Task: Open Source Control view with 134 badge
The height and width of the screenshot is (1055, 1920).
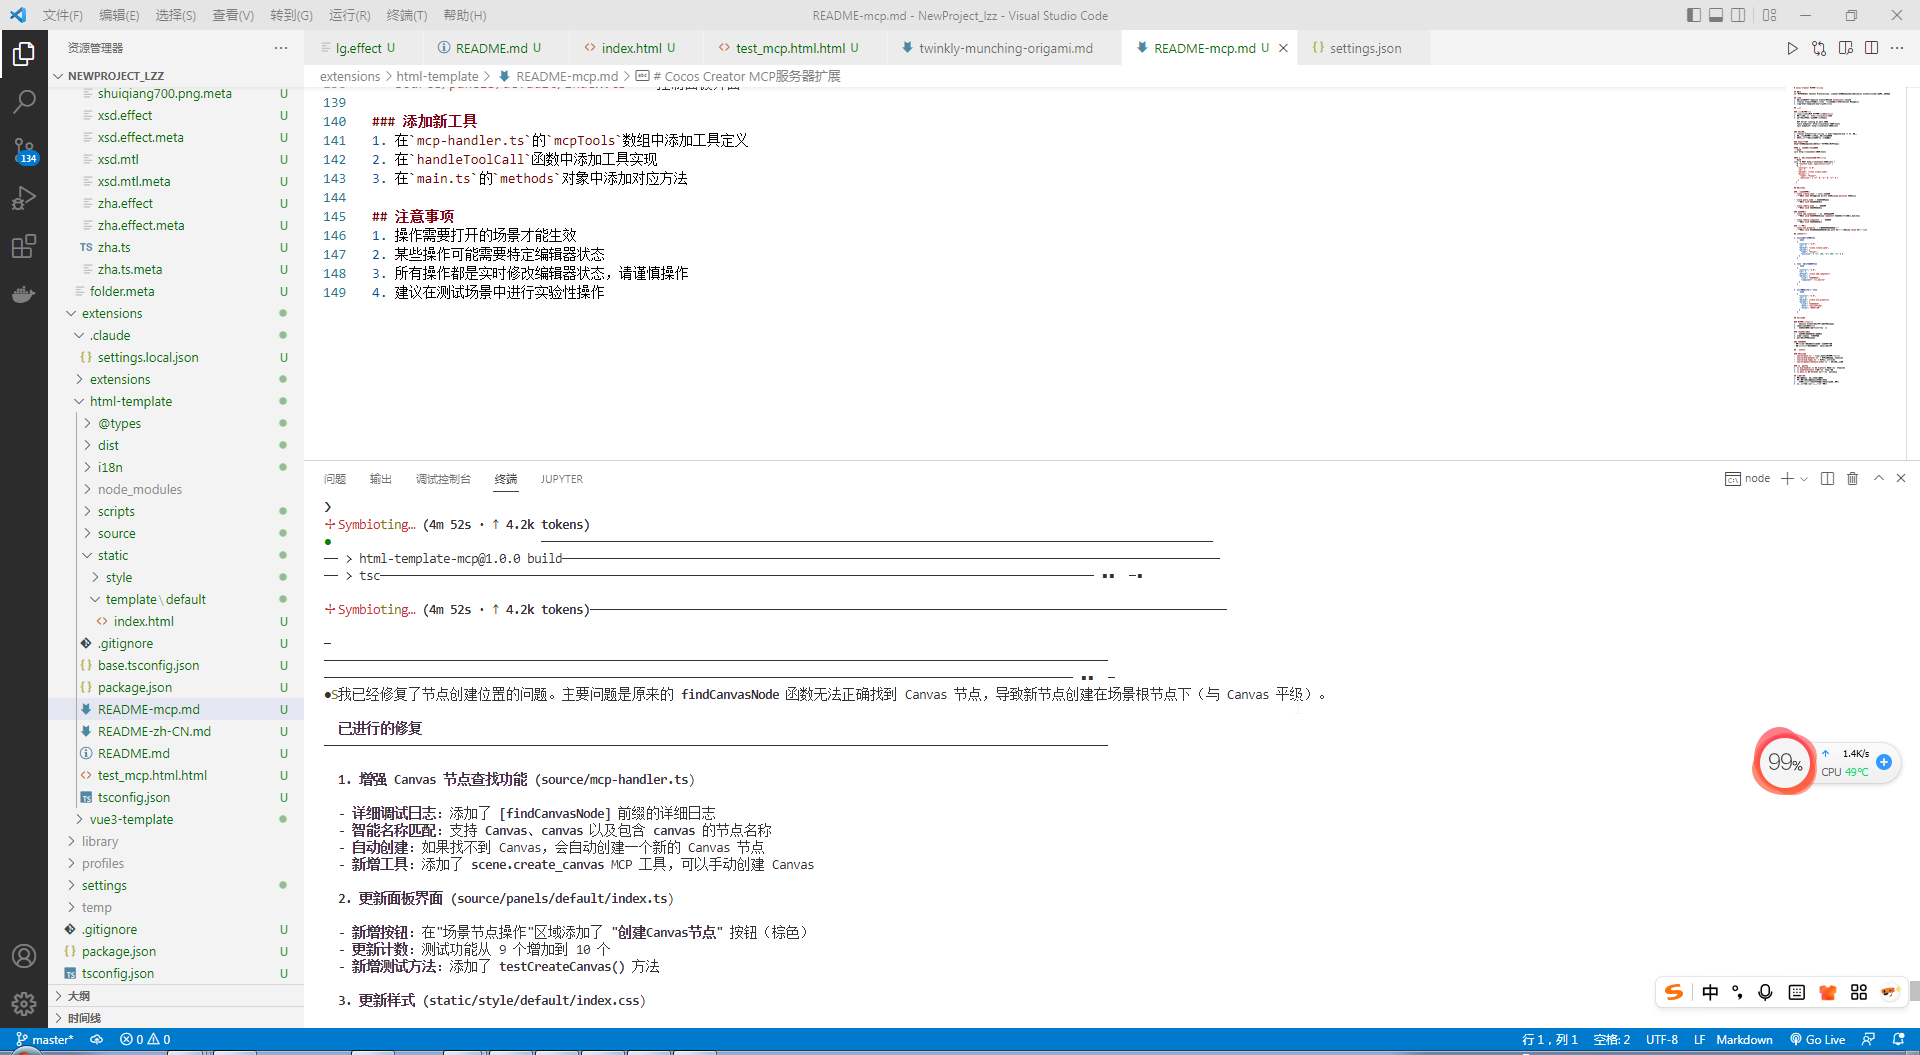Action: coord(24,150)
